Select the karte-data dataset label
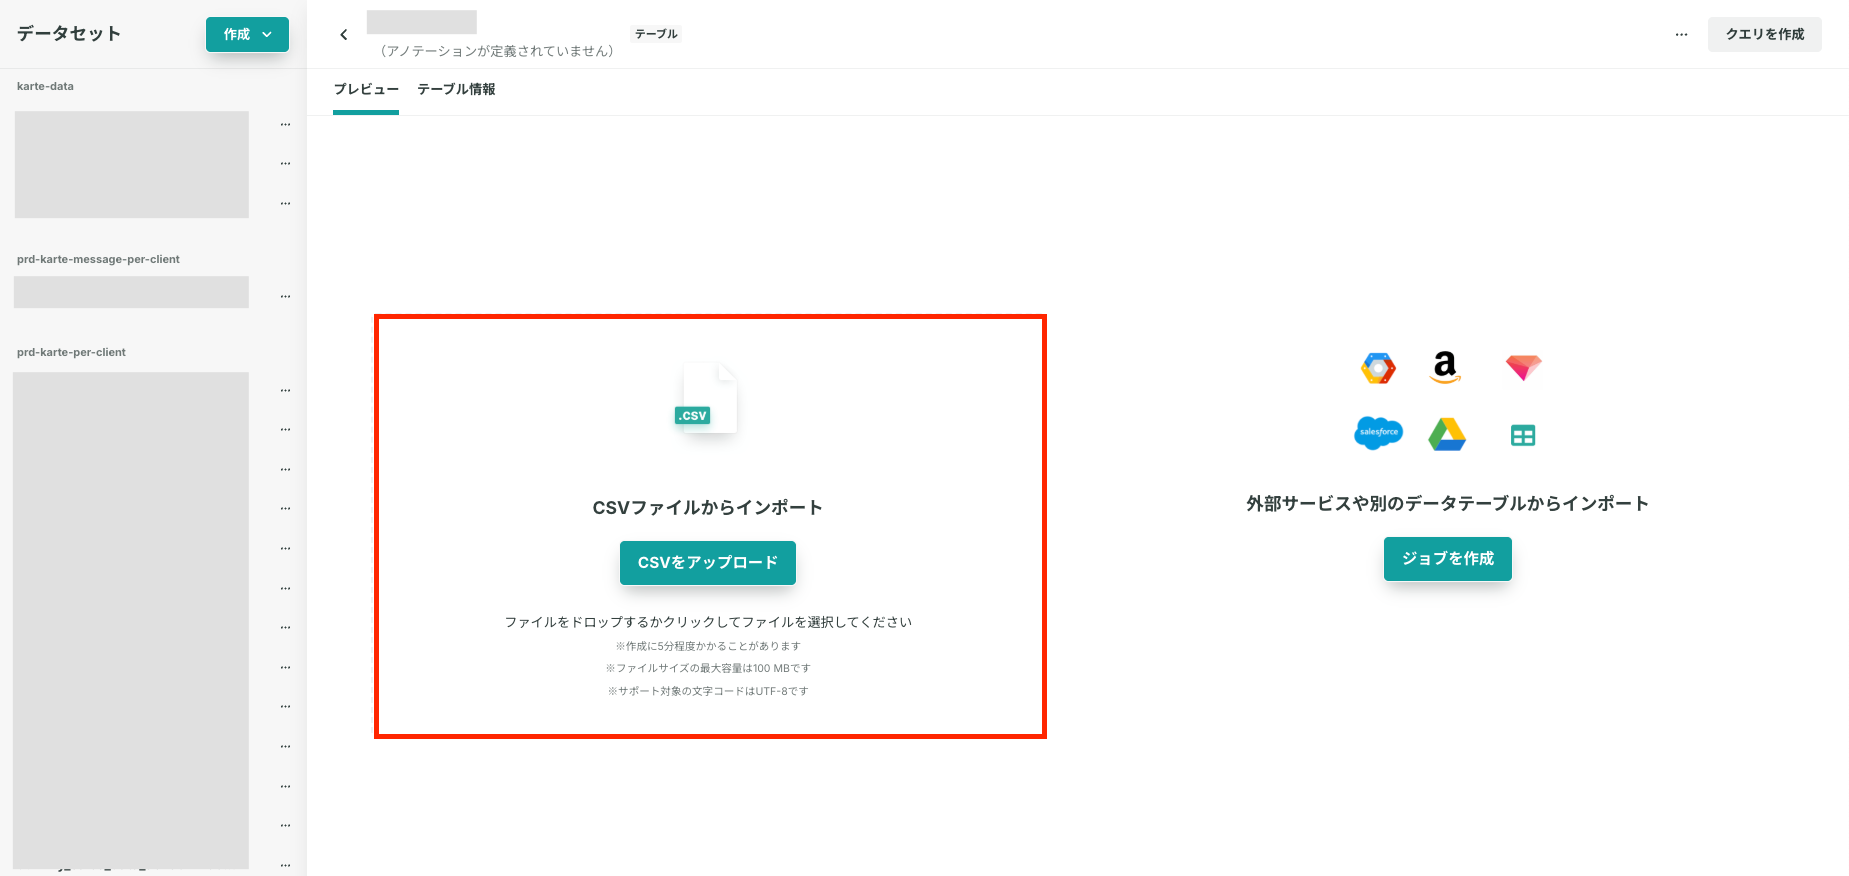This screenshot has height=876, width=1849. point(45,86)
